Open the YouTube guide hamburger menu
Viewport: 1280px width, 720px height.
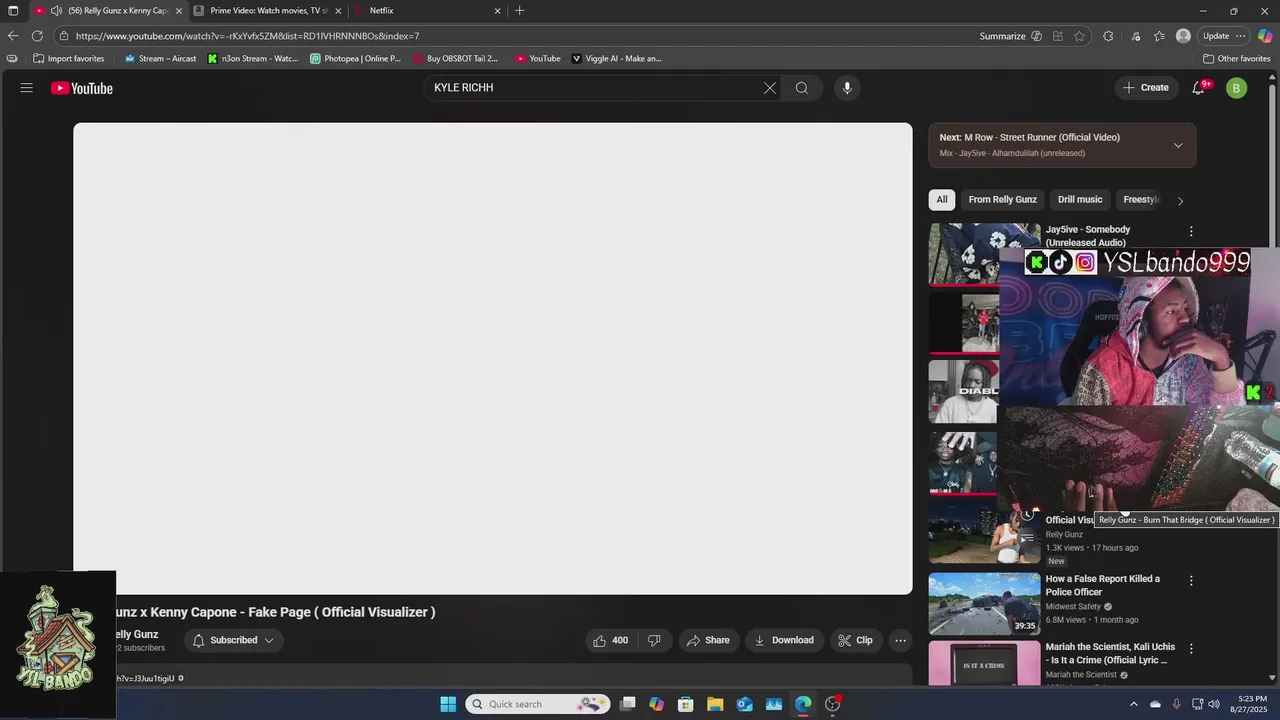[27, 88]
